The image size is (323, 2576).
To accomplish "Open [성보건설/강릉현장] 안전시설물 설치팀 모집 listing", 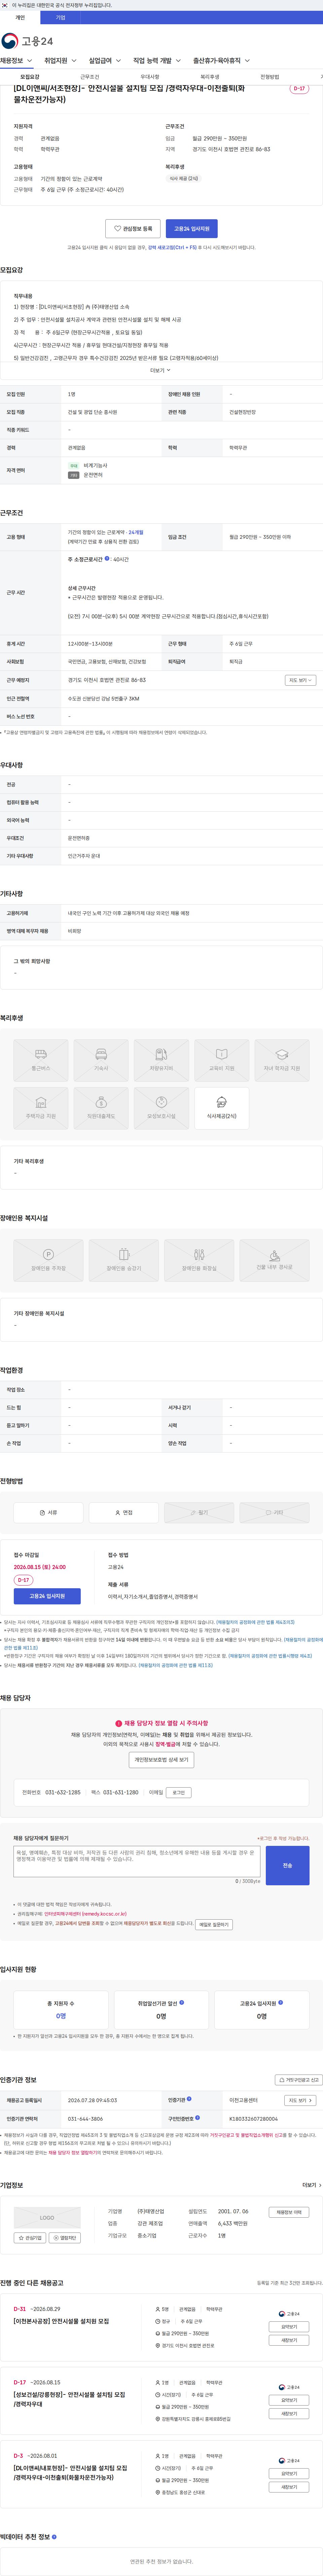I will pyautogui.click(x=69, y=2399).
